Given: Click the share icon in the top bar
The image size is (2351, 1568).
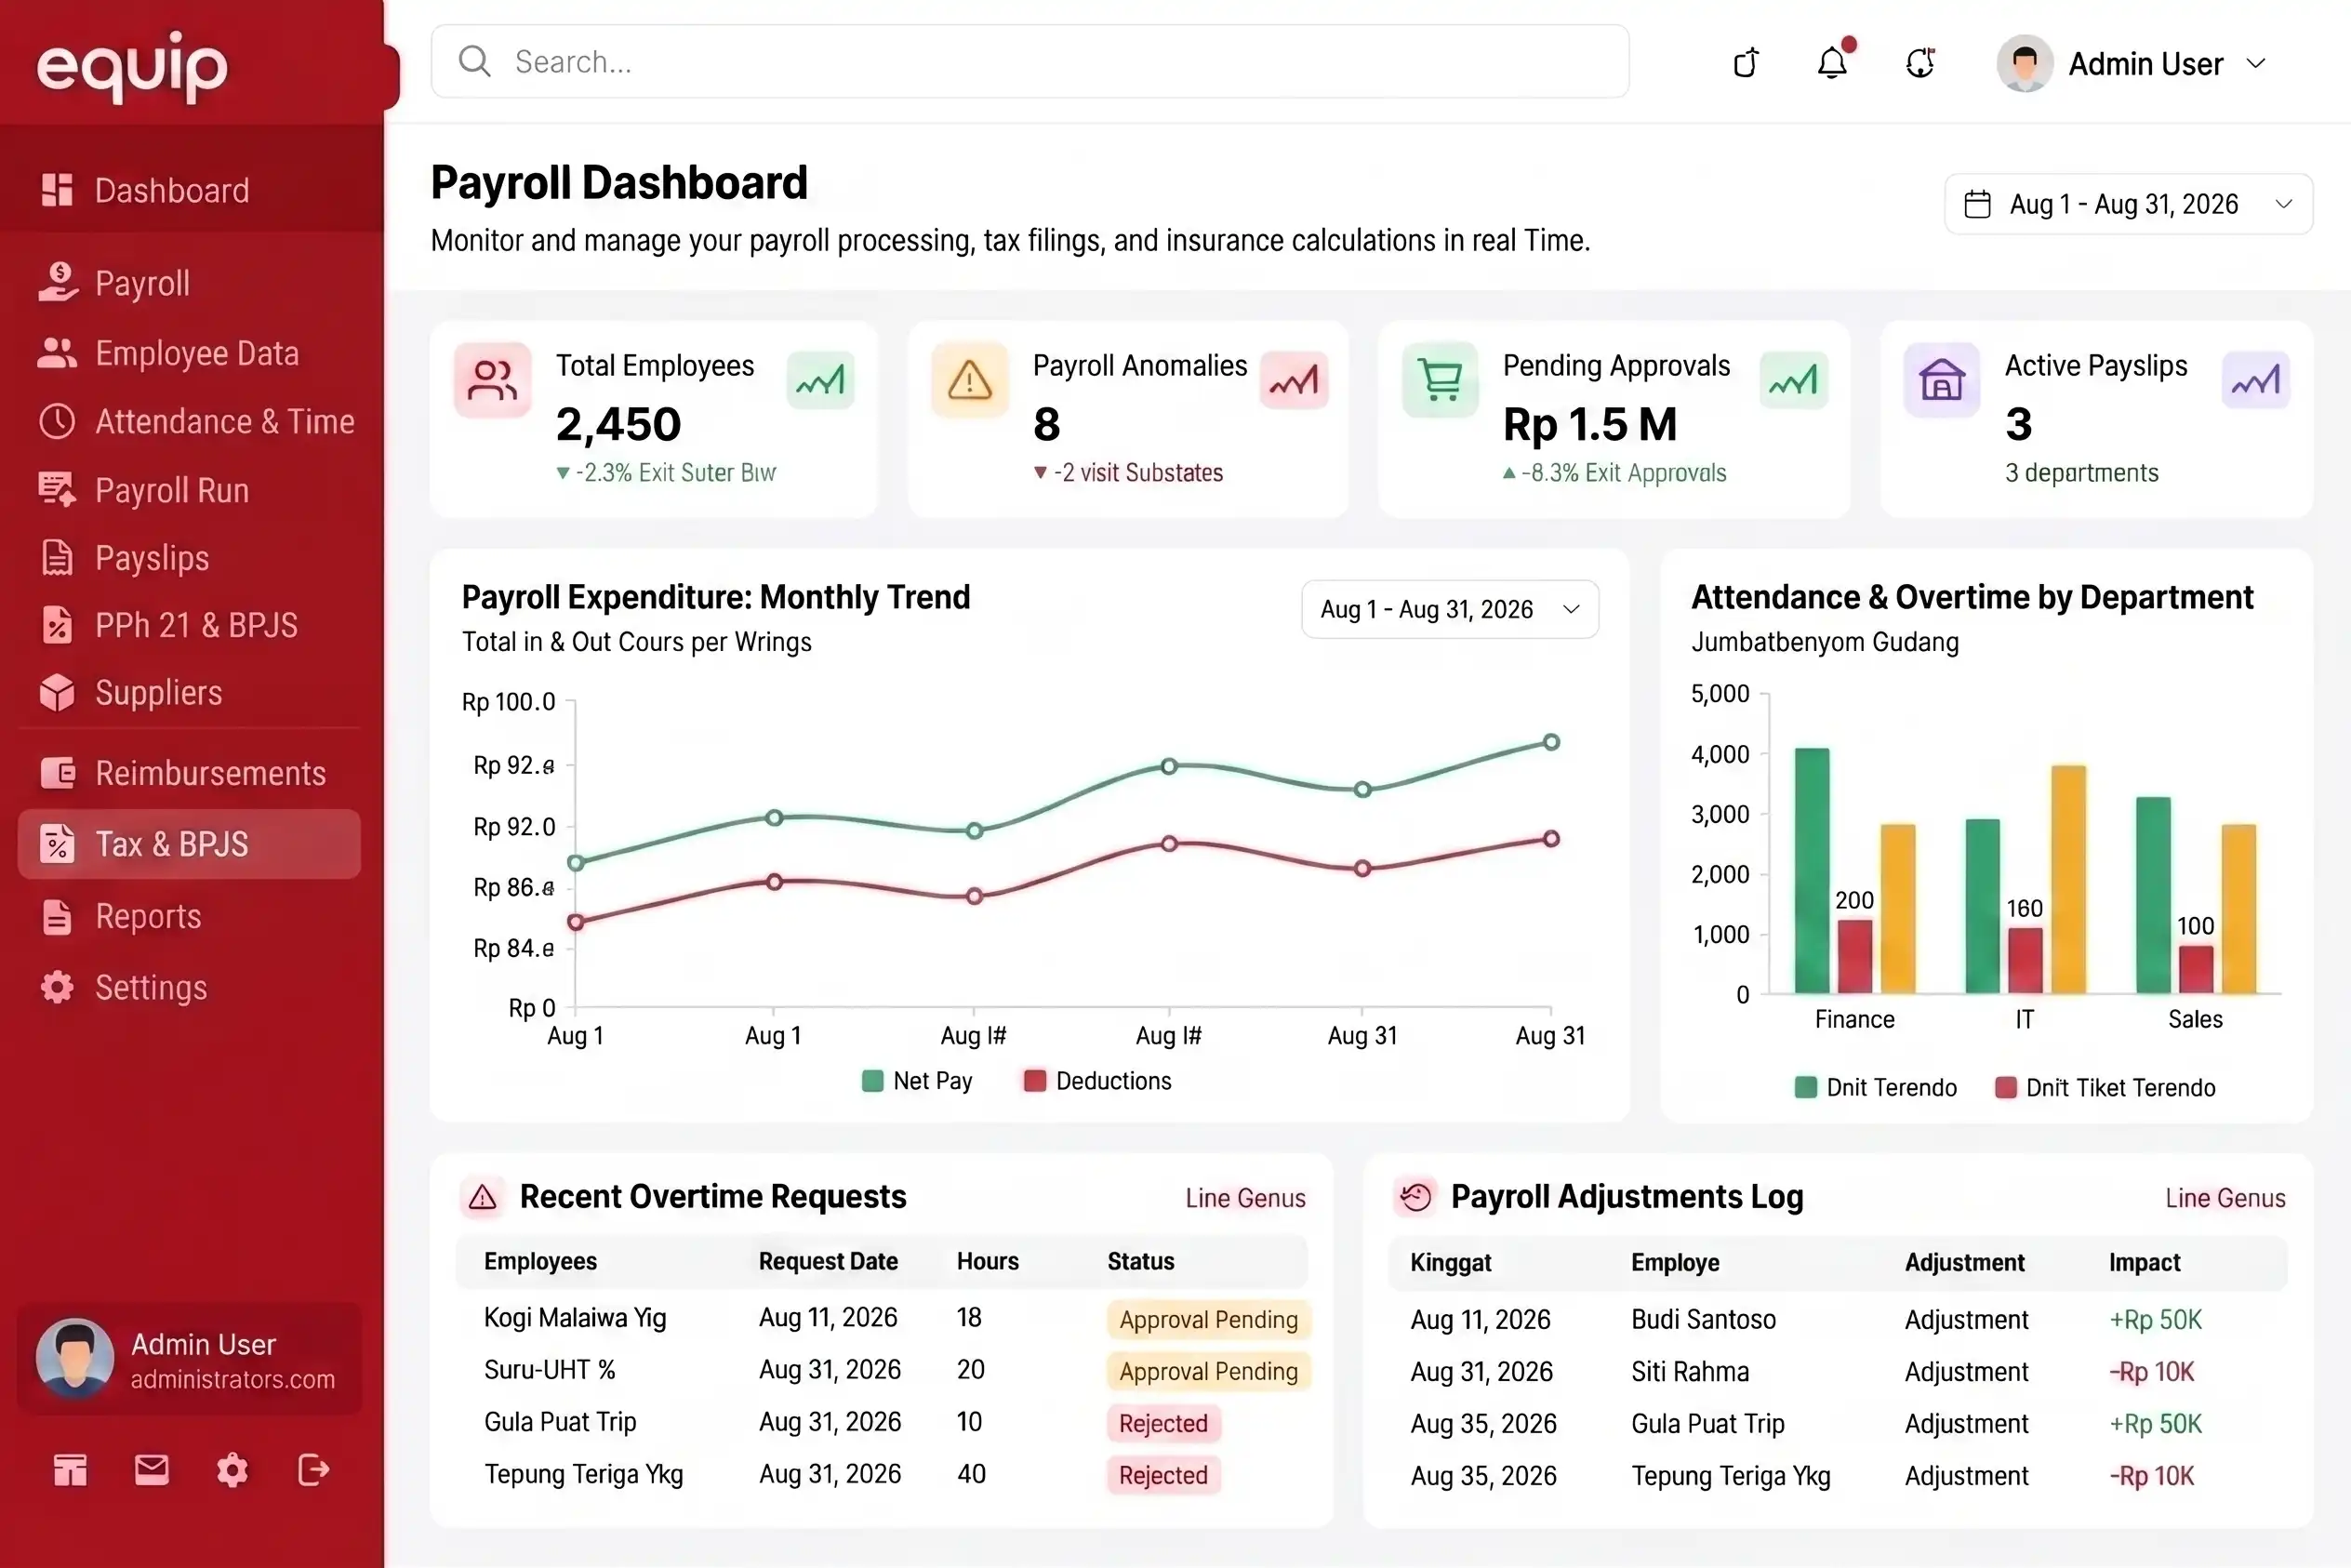Looking at the screenshot, I should click(x=1746, y=63).
